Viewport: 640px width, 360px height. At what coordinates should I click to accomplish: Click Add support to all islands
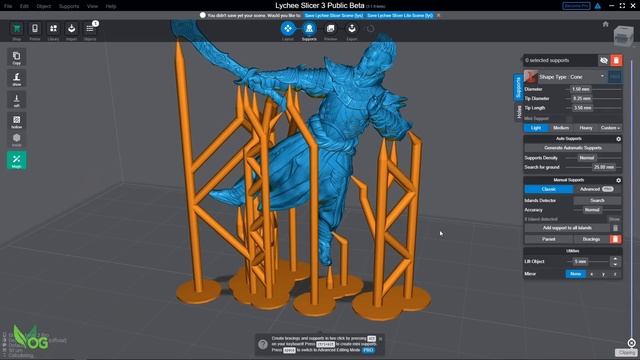(x=567, y=228)
